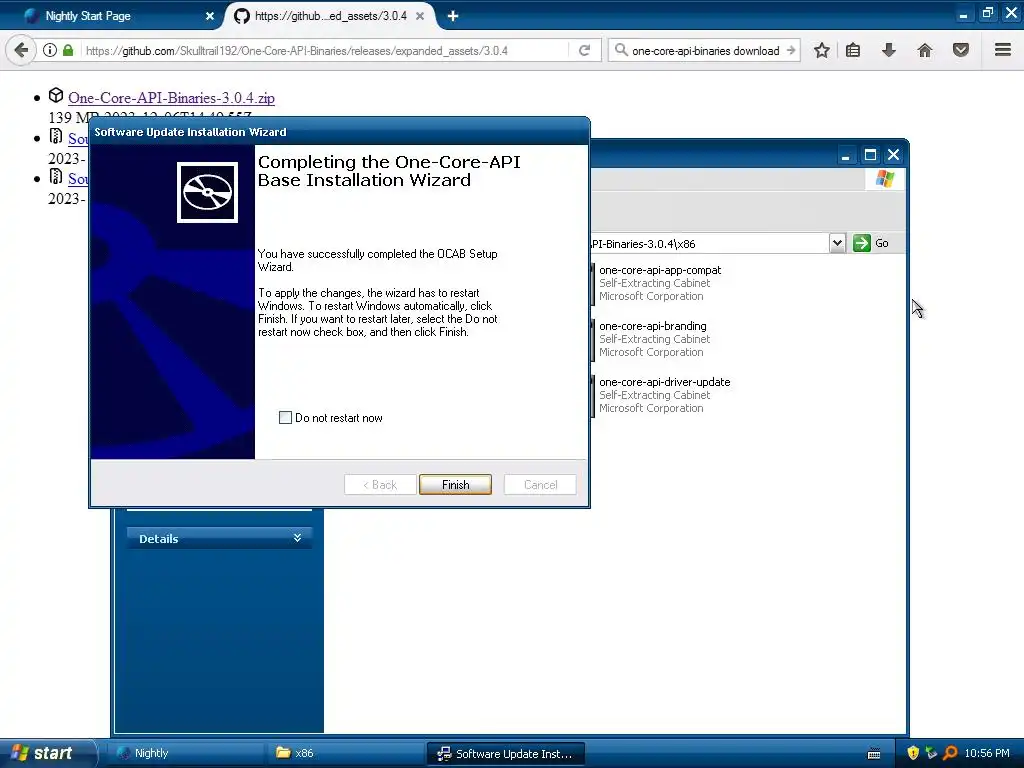Click the network connection tray icon
The height and width of the screenshot is (768, 1024).
pyautogui.click(x=931, y=753)
